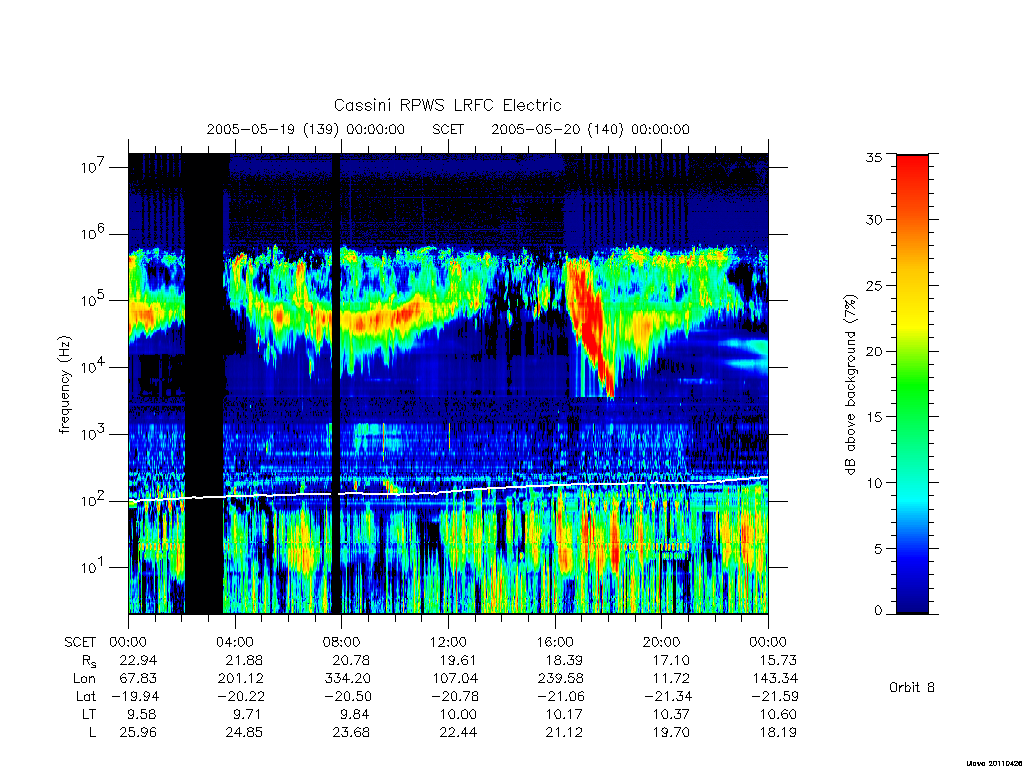Click the L value '19.70'
The image size is (1024, 768).
point(671,733)
